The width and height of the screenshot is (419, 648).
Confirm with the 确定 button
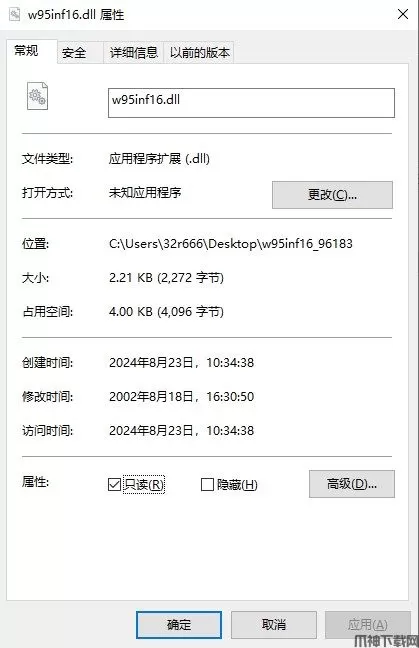(179, 624)
